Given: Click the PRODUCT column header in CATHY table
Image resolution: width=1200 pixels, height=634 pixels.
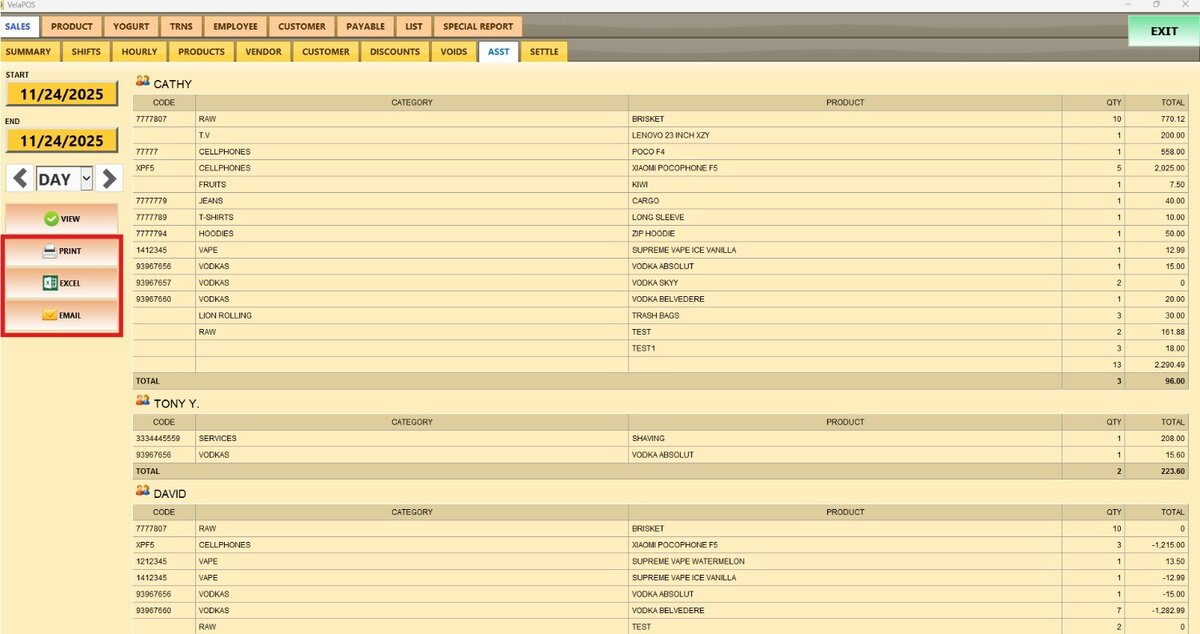Looking at the screenshot, I should click(x=845, y=102).
